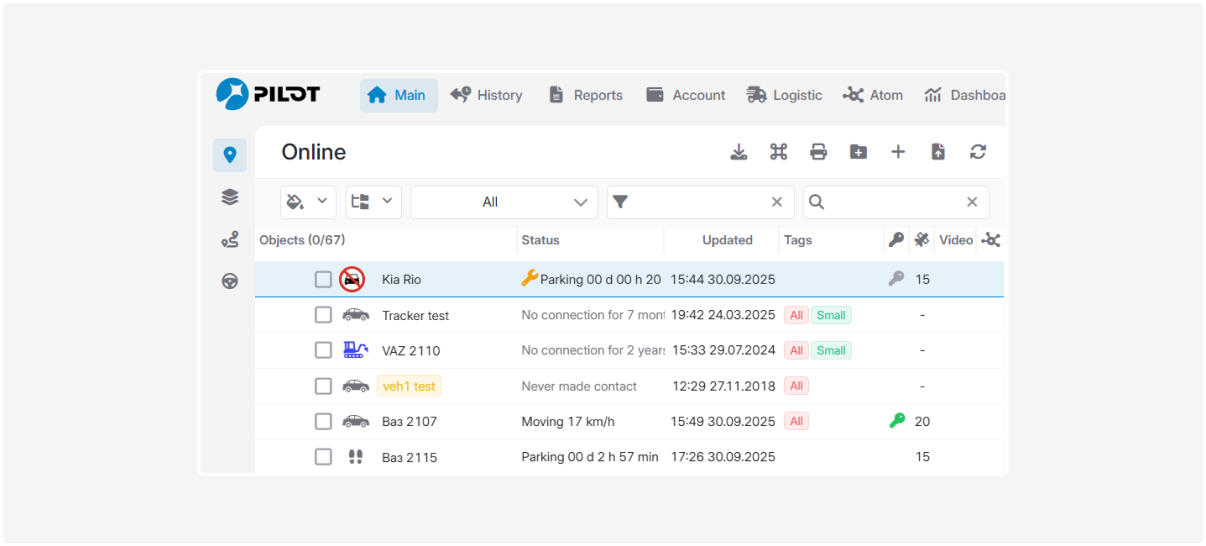The image size is (1206, 546).
Task: Expand the All filter combo box
Action: 504,202
